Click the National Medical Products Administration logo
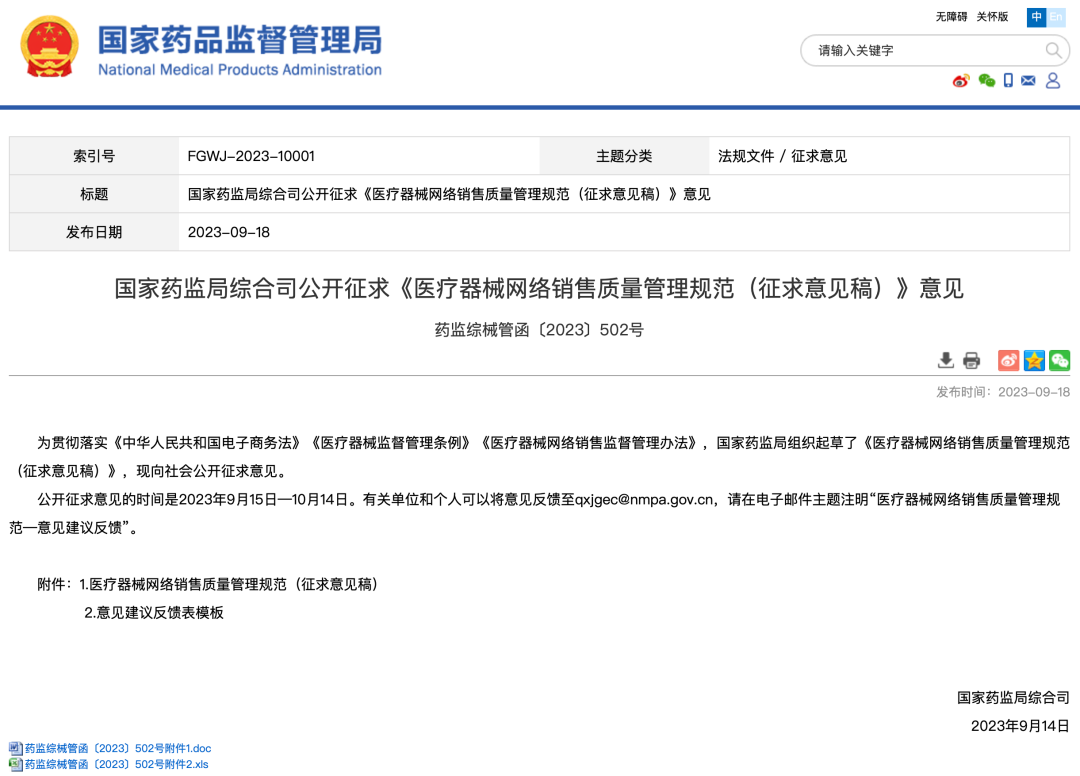 pyautogui.click(x=239, y=51)
